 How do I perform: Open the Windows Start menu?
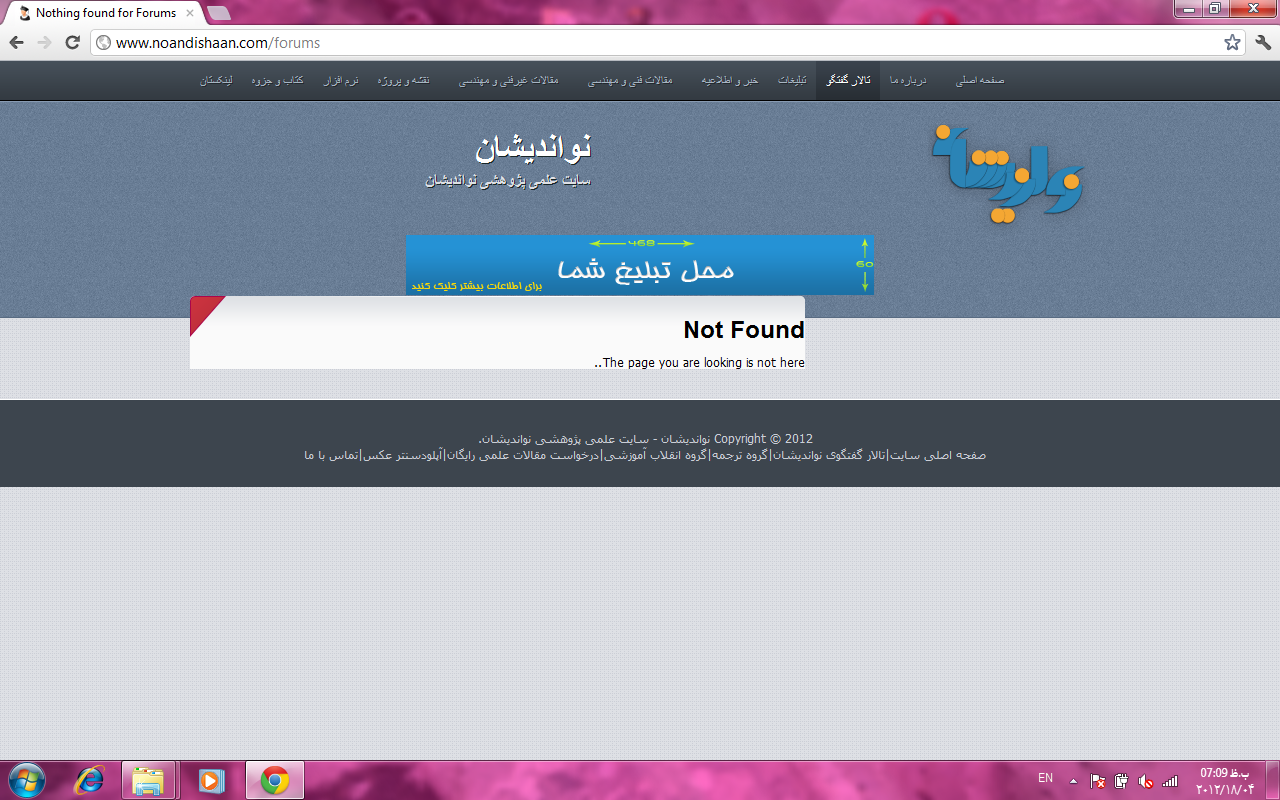pos(25,780)
